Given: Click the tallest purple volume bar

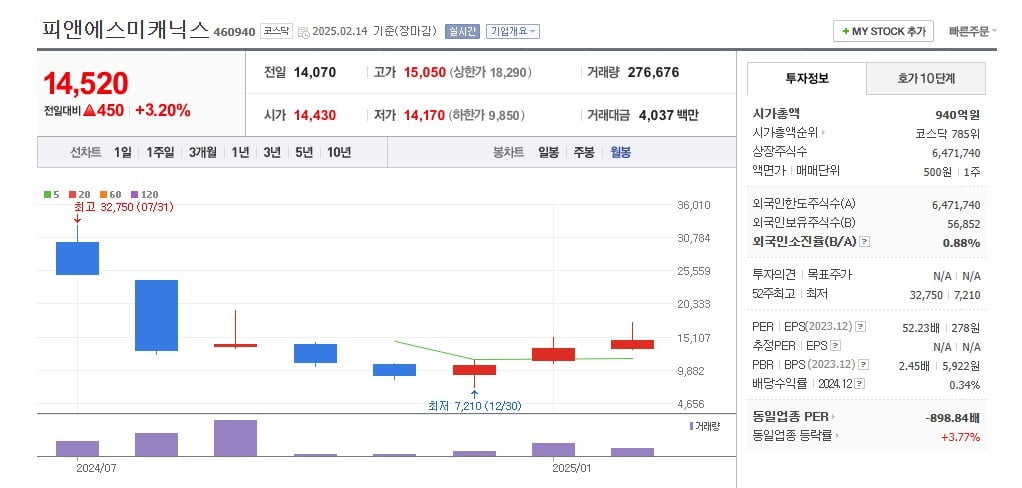Looking at the screenshot, I should pos(235,438).
